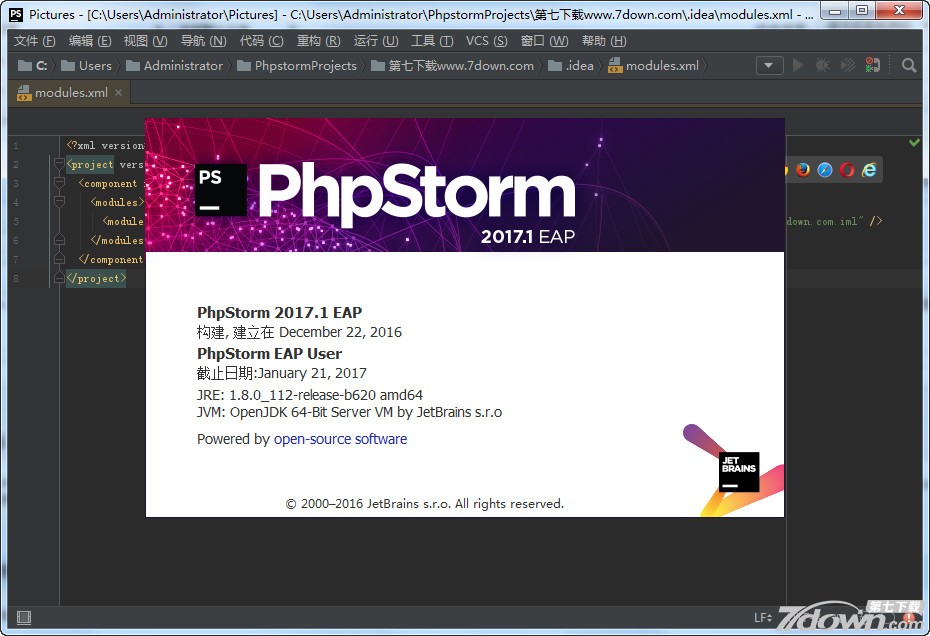Open the 编辑 (E) menu
The width and height of the screenshot is (930, 636).
[90, 40]
